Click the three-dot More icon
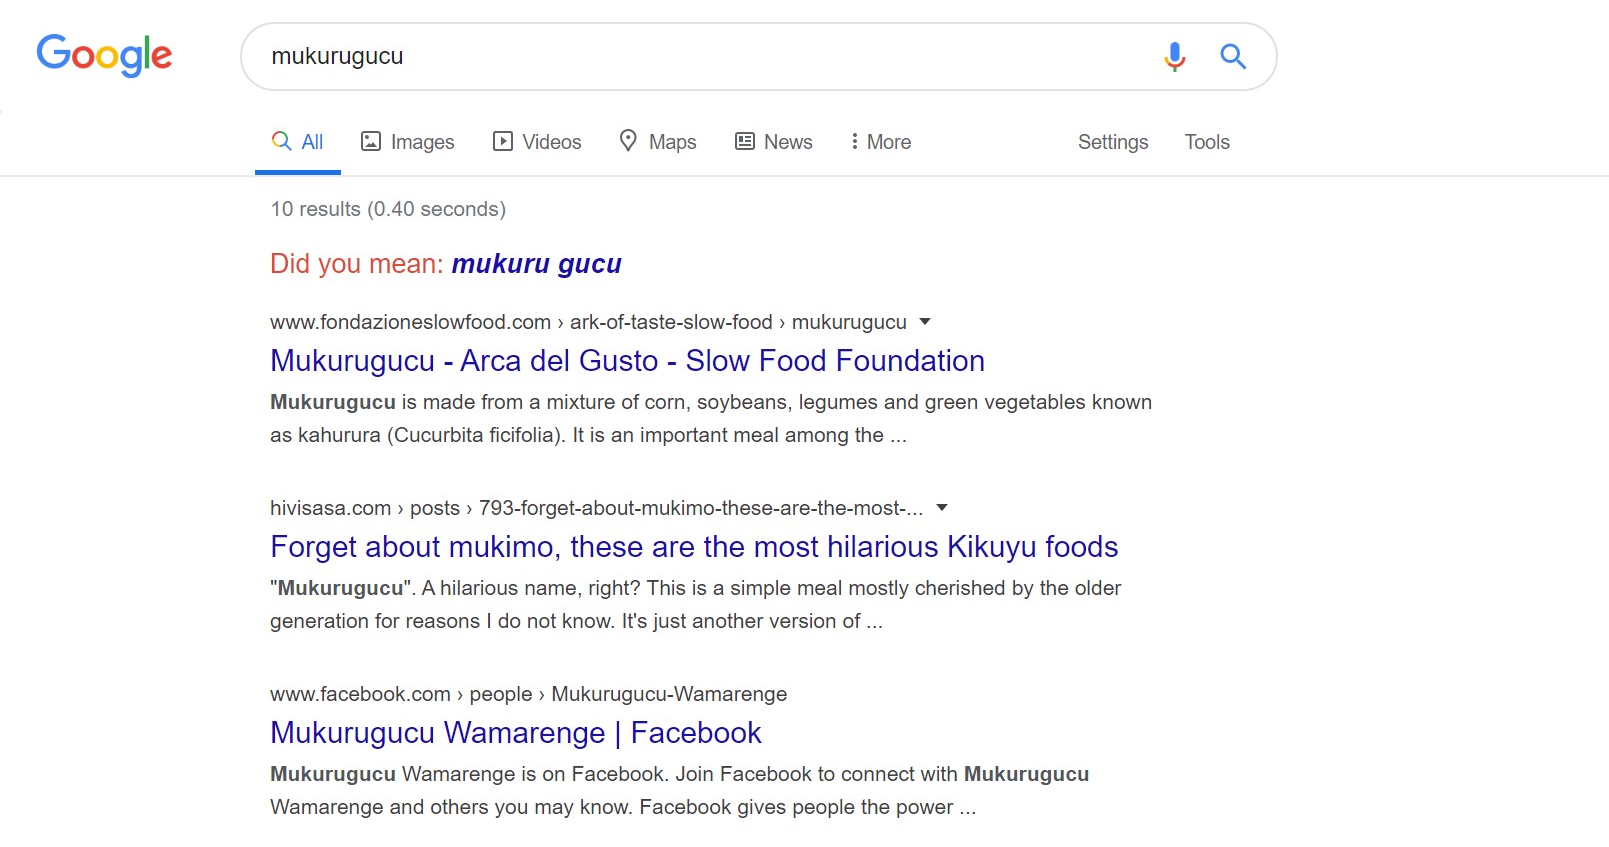Image resolution: width=1609 pixels, height=847 pixels. (854, 141)
